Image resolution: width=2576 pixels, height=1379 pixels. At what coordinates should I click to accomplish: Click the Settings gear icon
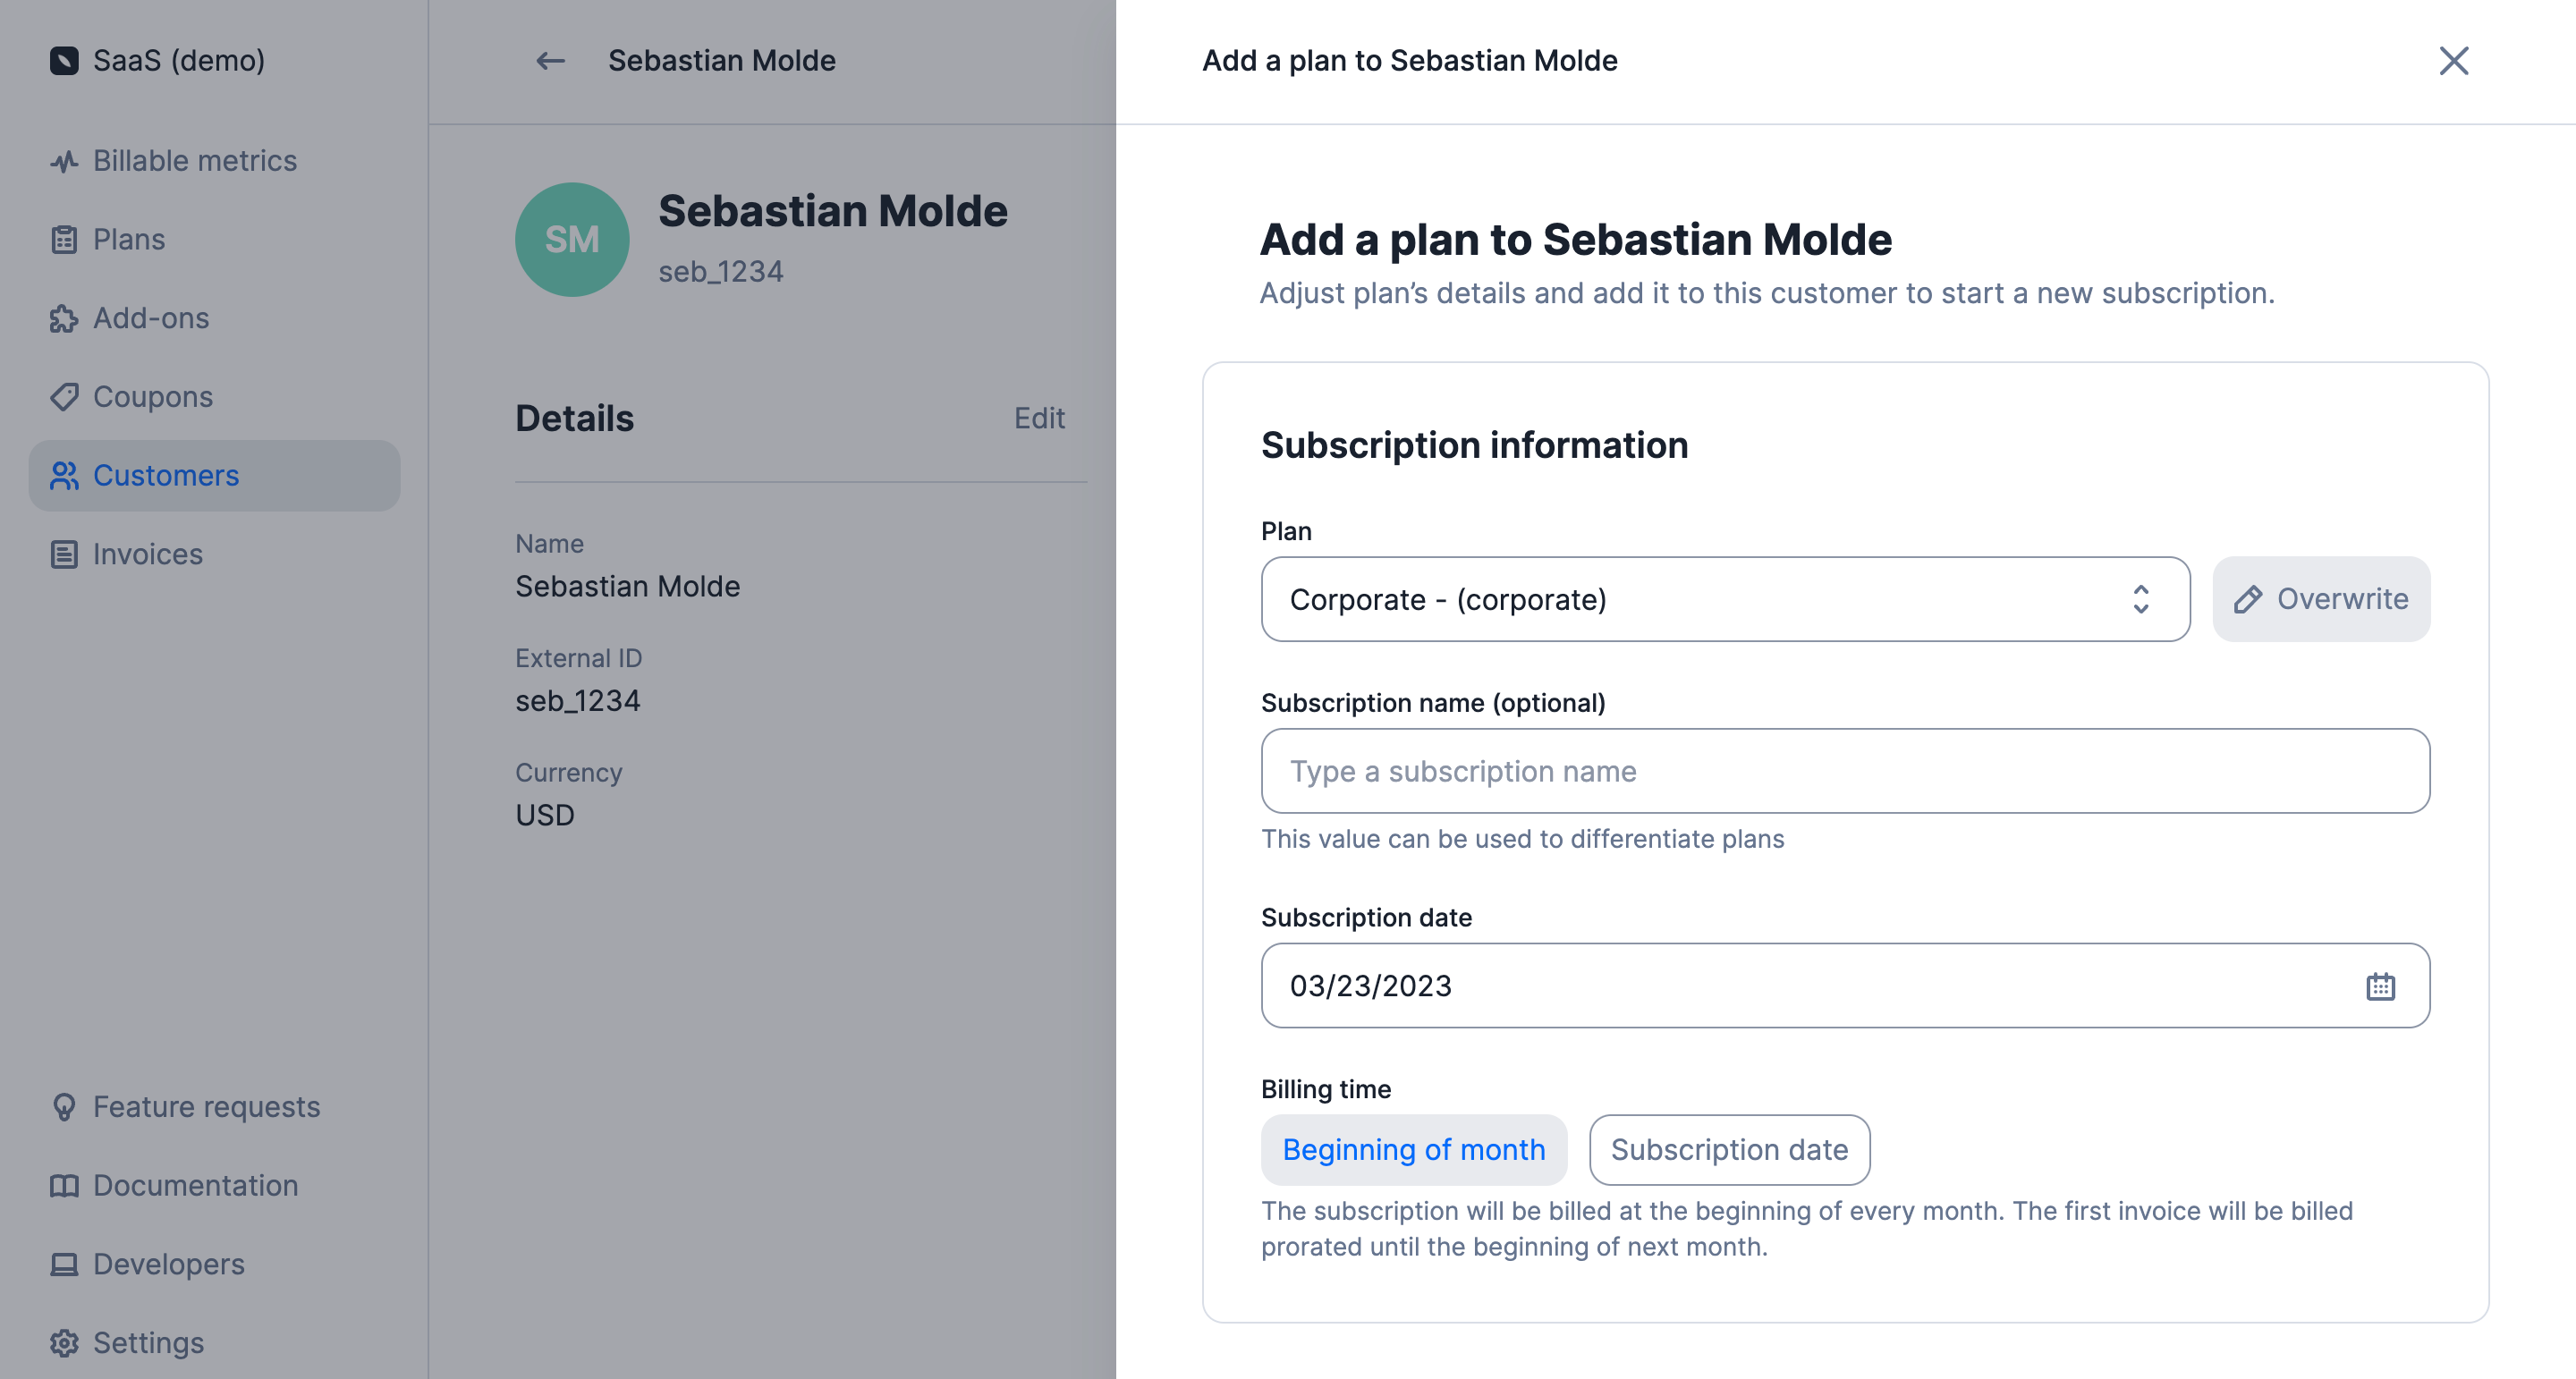coord(64,1343)
